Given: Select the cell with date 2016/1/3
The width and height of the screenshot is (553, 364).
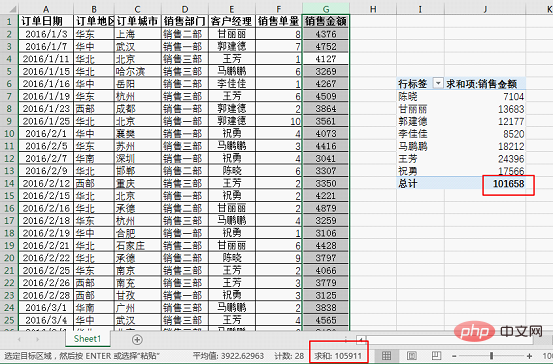Looking at the screenshot, I should 46,34.
